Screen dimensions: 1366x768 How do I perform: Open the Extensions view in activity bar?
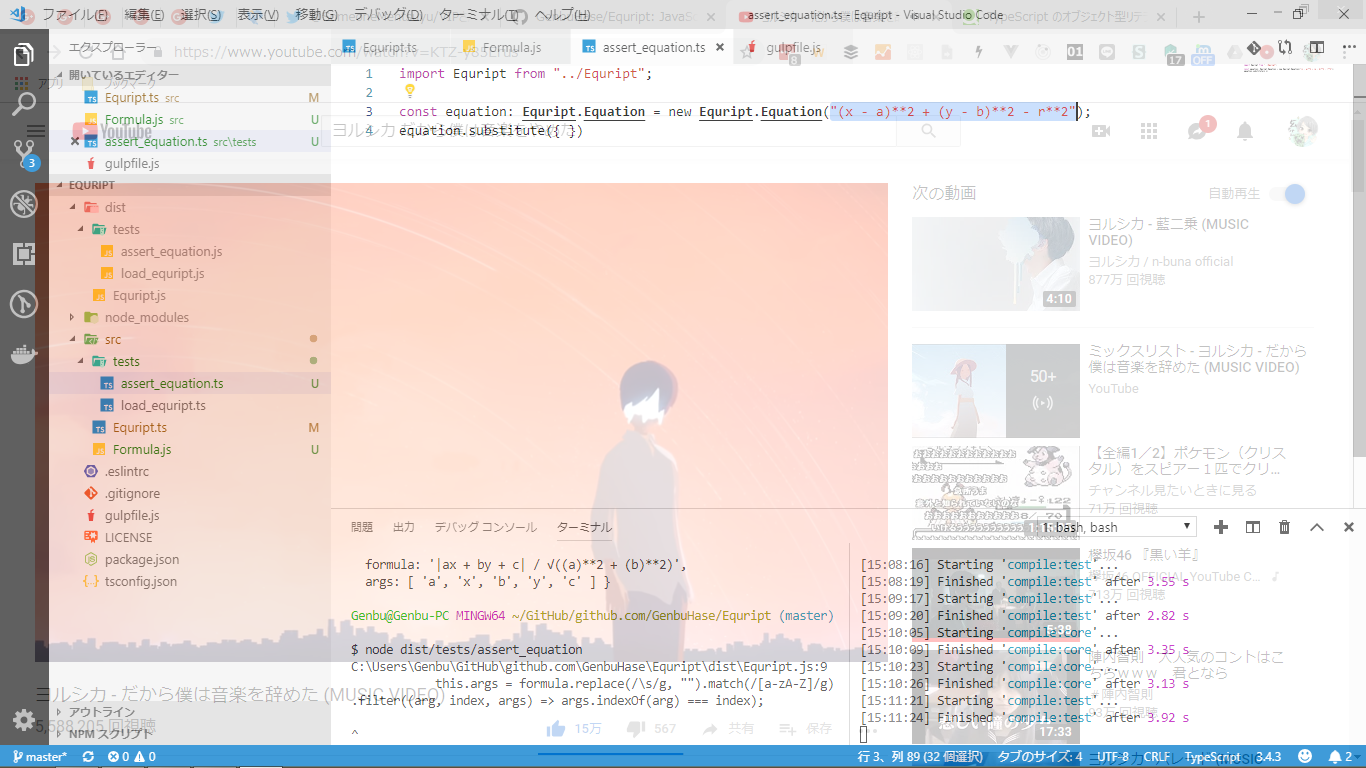tap(24, 254)
